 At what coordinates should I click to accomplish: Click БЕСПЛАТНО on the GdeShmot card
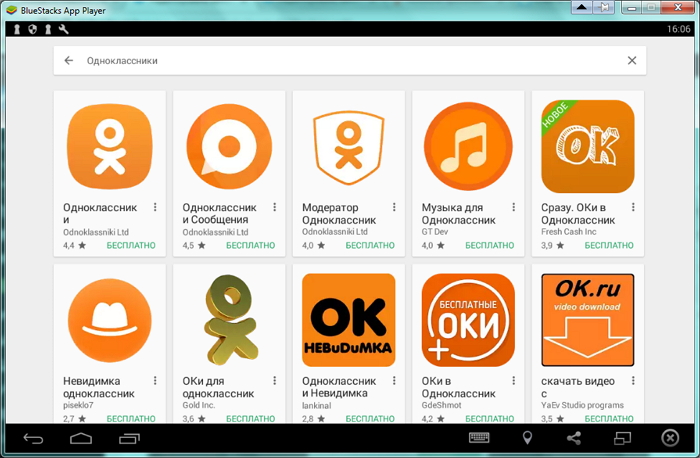pos(490,418)
